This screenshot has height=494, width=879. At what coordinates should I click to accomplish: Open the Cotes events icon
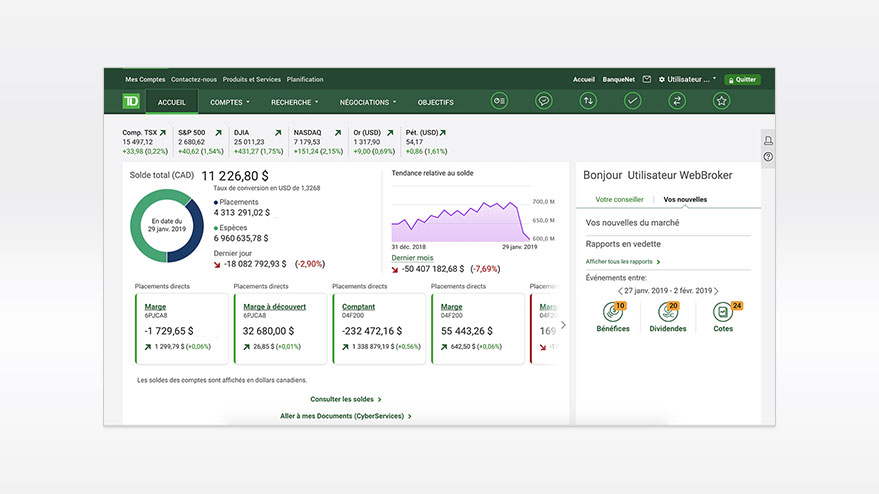(723, 312)
